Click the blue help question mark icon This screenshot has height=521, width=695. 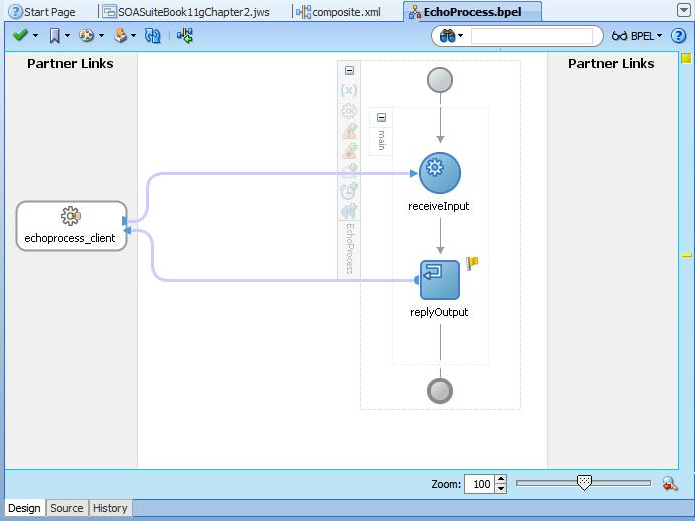(678, 36)
